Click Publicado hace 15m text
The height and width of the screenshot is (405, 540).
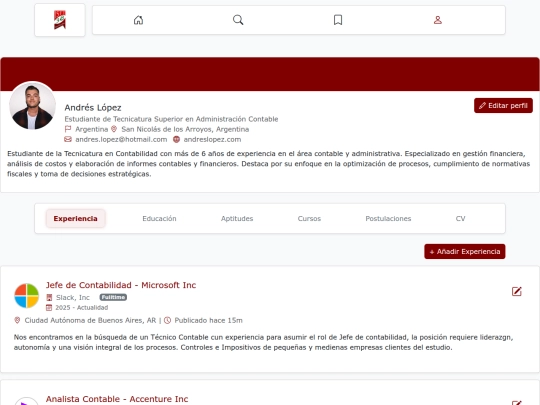pyautogui.click(x=208, y=320)
